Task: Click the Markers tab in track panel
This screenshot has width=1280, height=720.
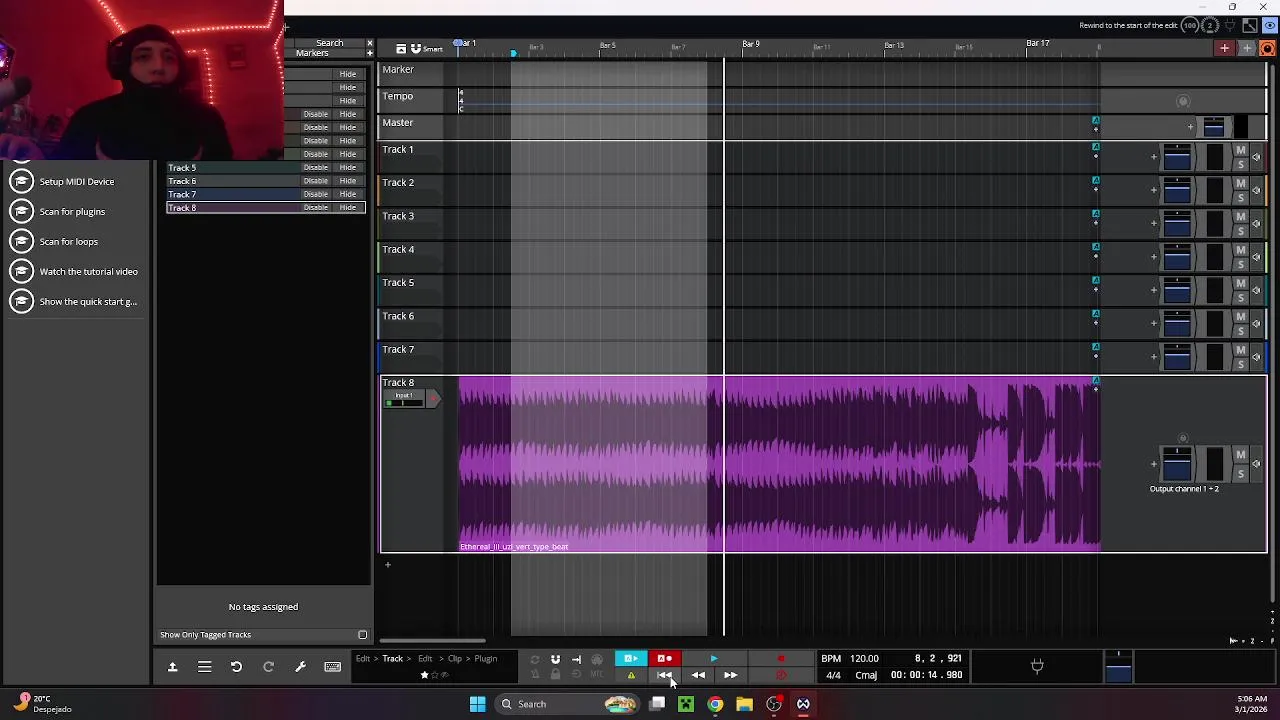Action: click(x=312, y=53)
